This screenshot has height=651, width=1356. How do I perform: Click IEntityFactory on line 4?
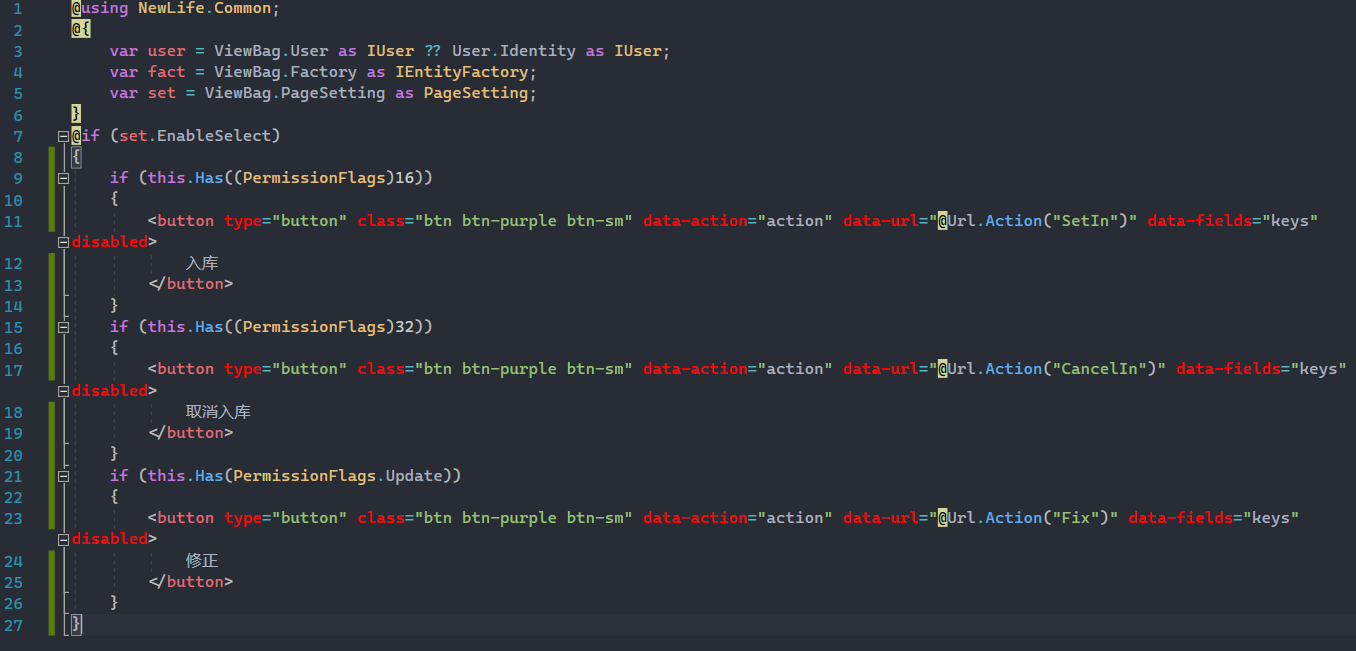tap(461, 72)
